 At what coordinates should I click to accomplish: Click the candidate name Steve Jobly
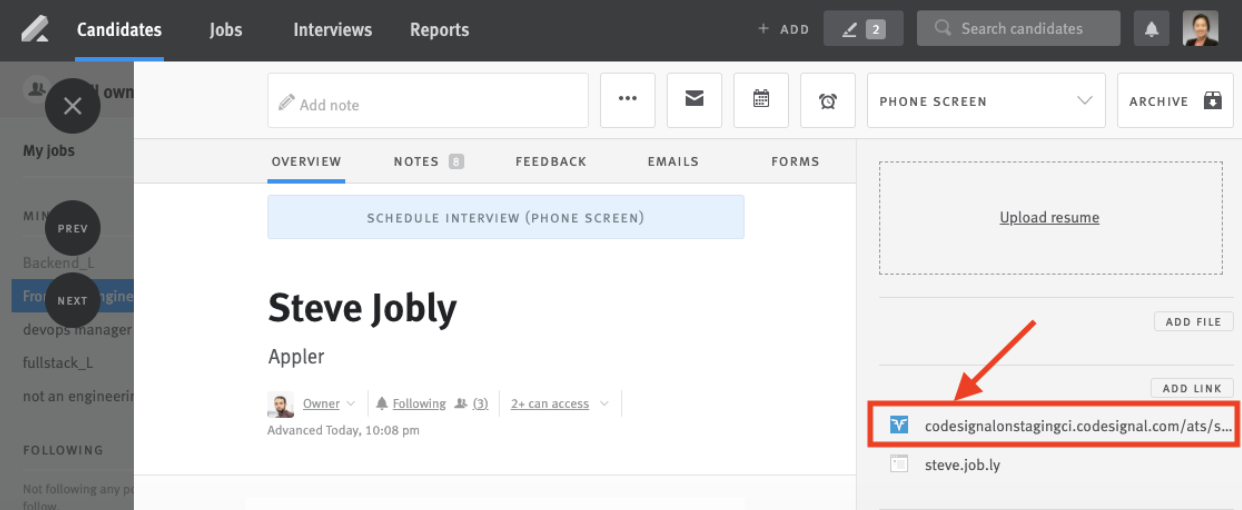[x=362, y=309]
